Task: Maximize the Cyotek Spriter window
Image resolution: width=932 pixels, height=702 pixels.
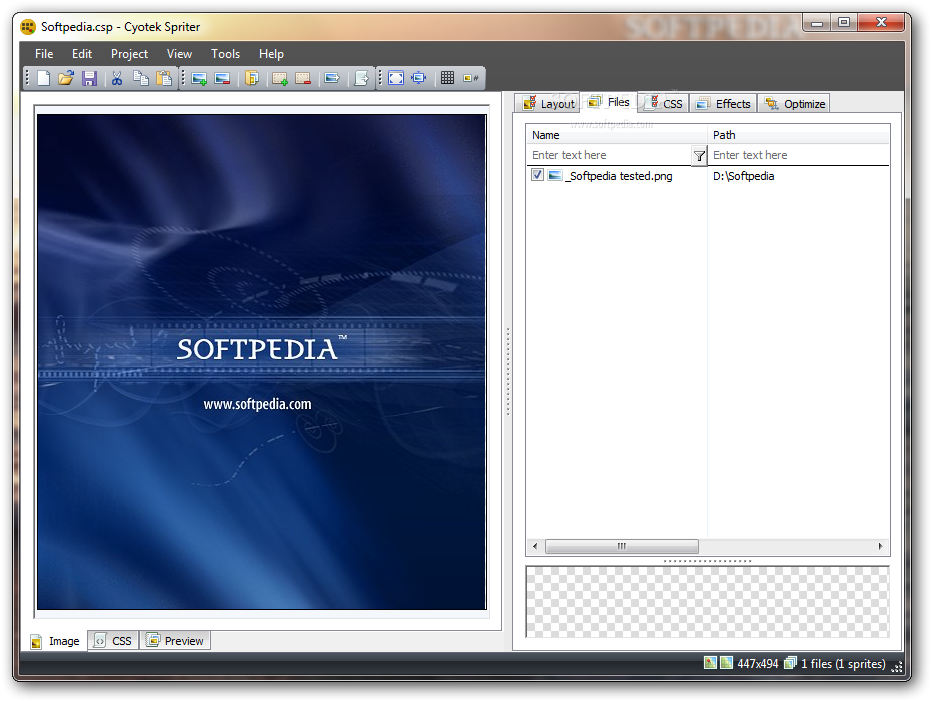Action: pyautogui.click(x=844, y=23)
